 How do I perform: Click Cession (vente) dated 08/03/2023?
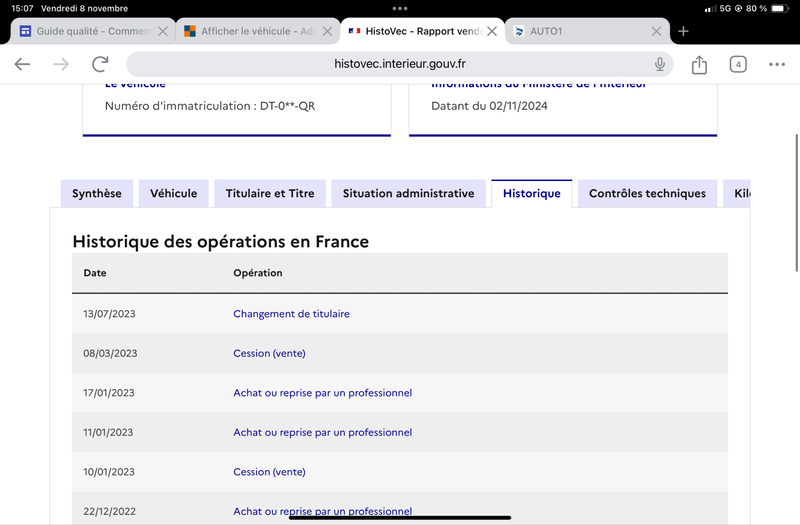tap(269, 353)
